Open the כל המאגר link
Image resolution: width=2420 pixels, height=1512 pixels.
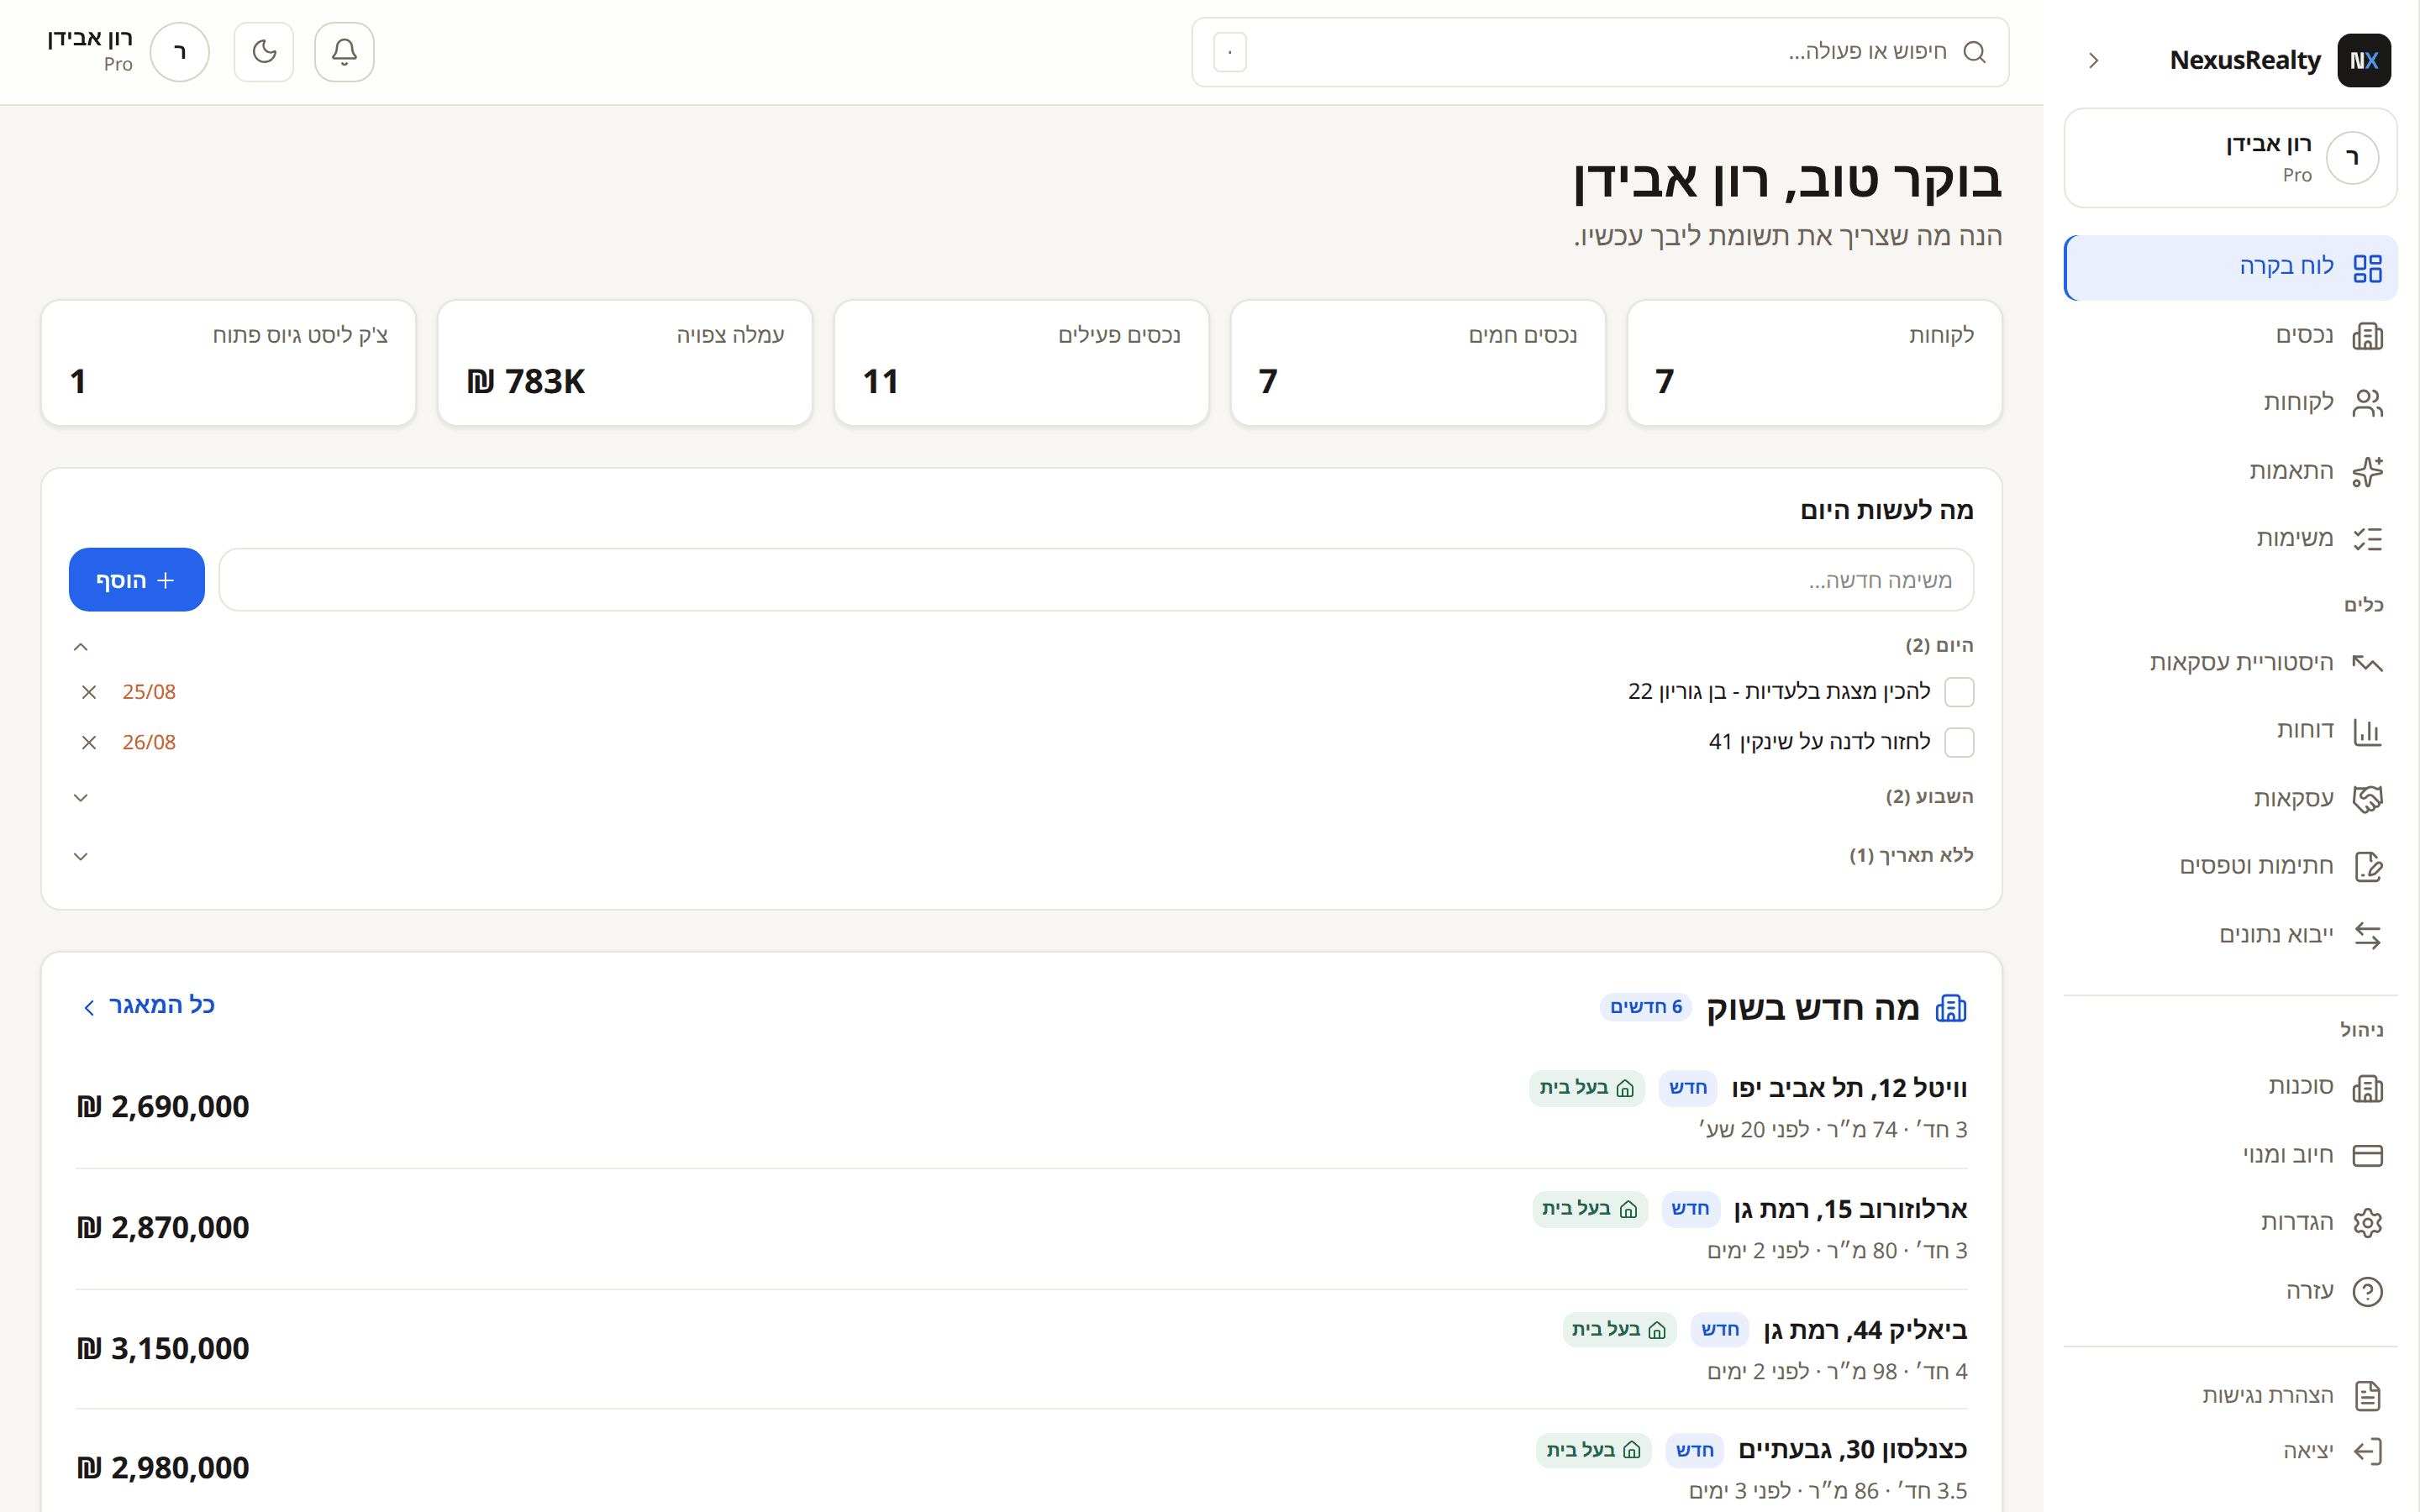pos(148,1006)
